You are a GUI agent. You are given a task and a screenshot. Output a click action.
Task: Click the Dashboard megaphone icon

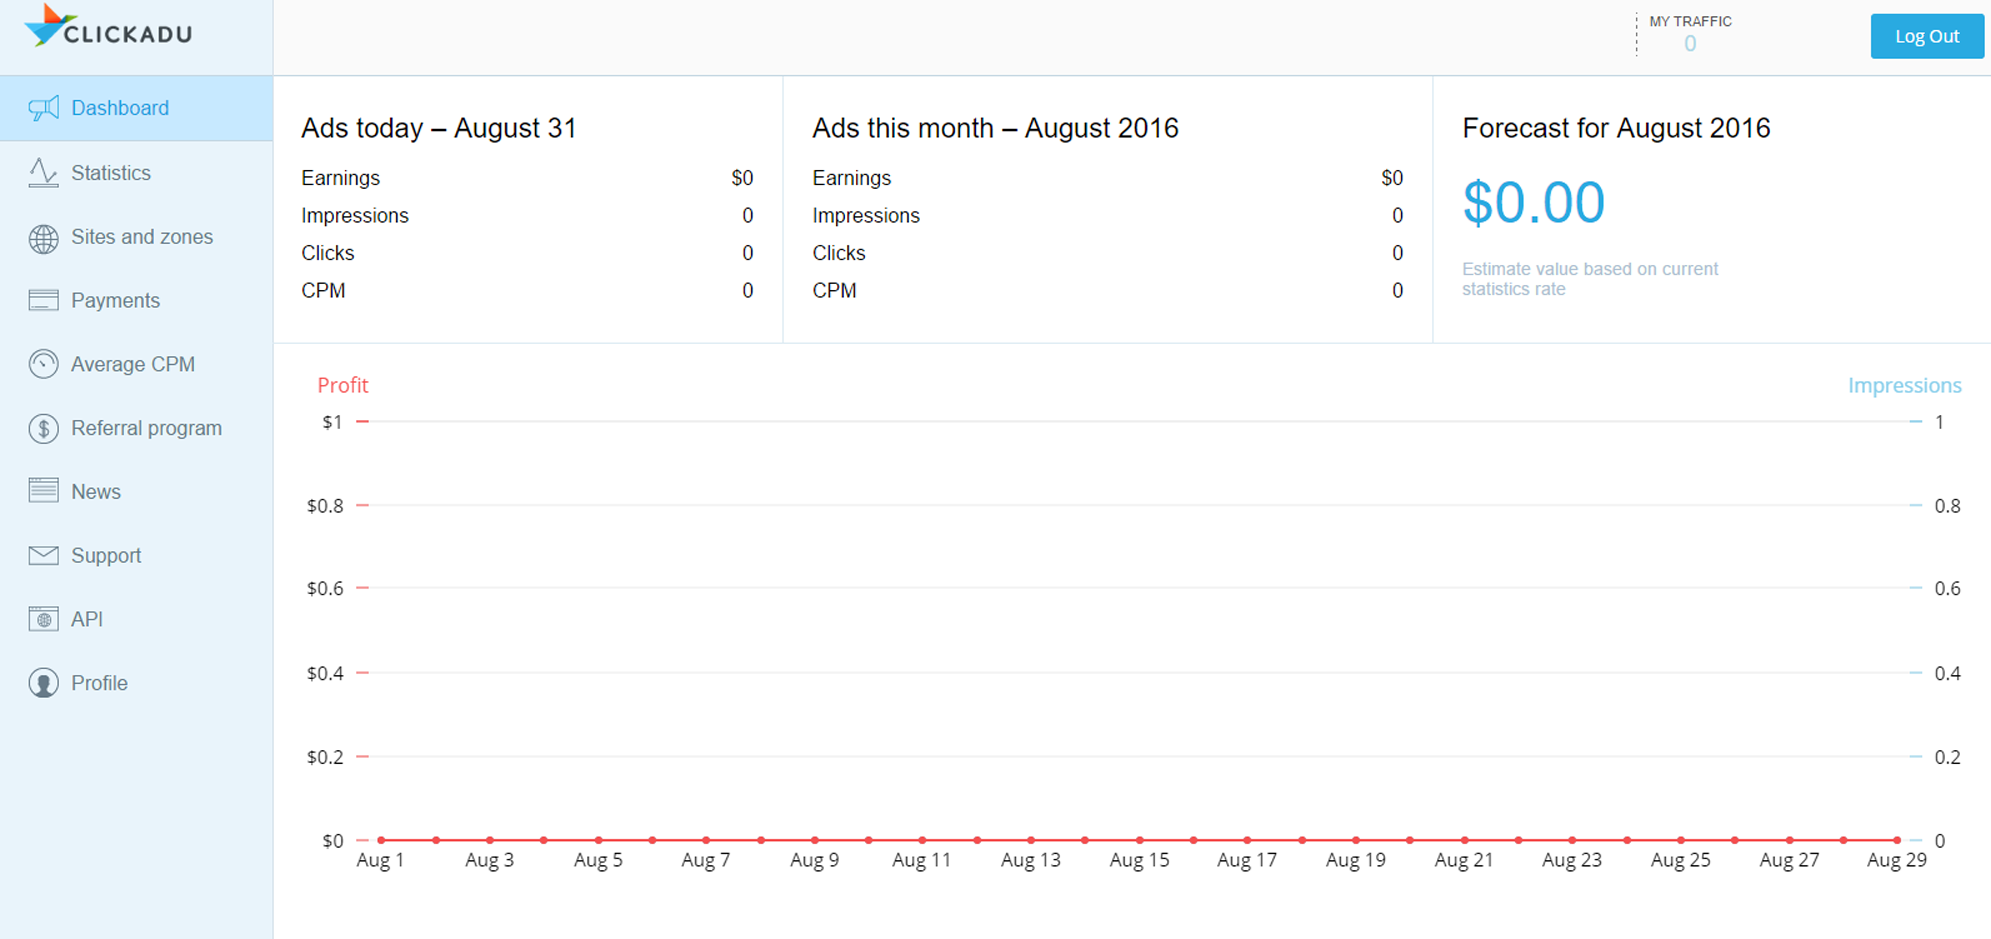click(x=43, y=108)
